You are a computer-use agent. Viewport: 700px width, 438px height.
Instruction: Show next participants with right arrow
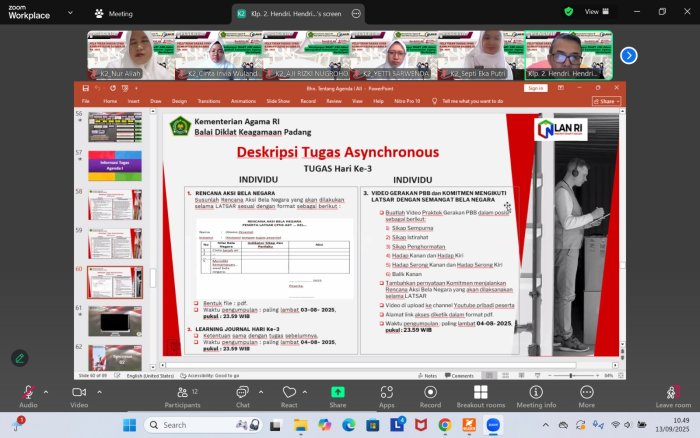(x=629, y=55)
